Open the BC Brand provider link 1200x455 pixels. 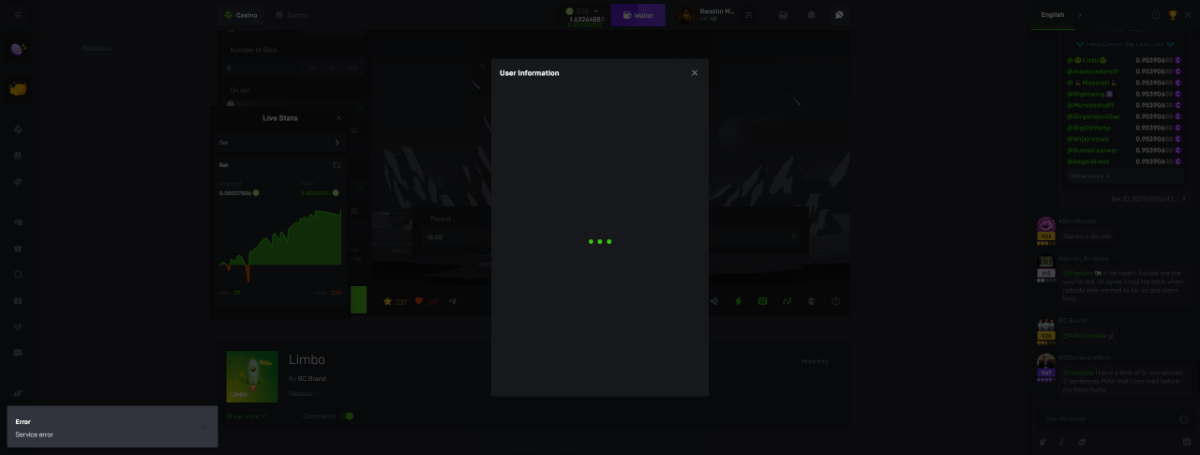(311, 379)
